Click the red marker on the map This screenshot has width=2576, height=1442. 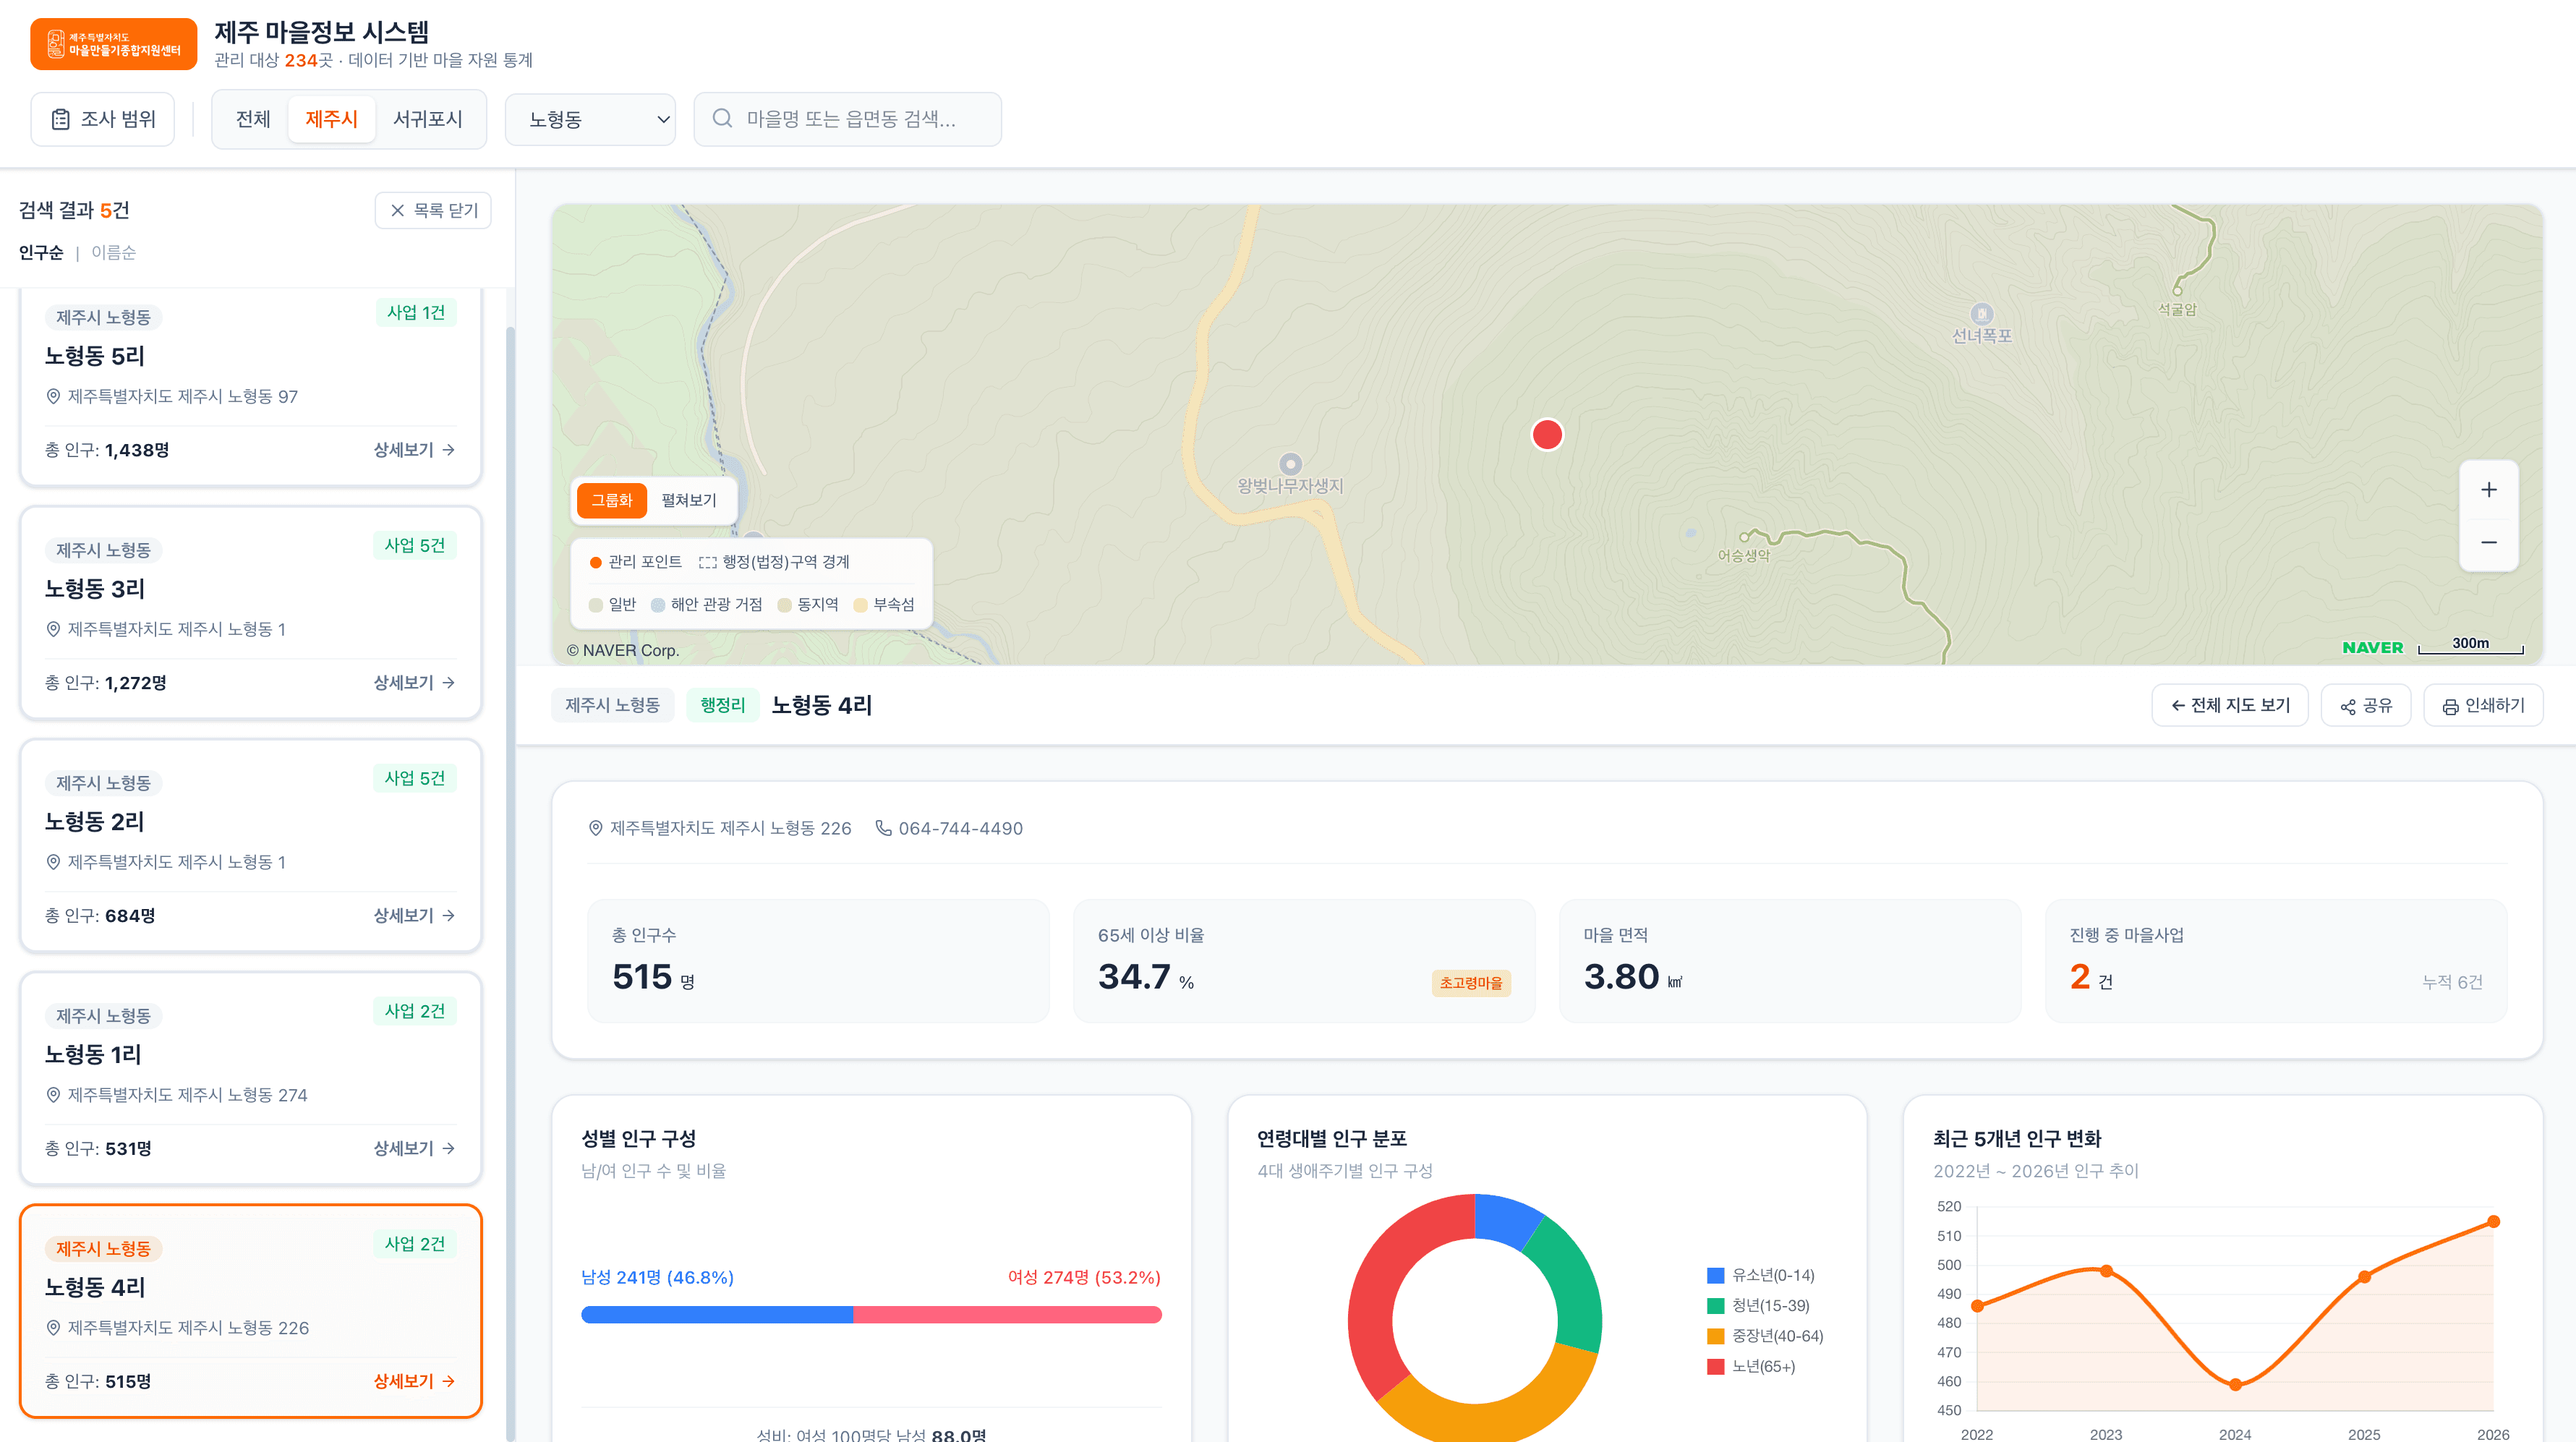(1547, 434)
